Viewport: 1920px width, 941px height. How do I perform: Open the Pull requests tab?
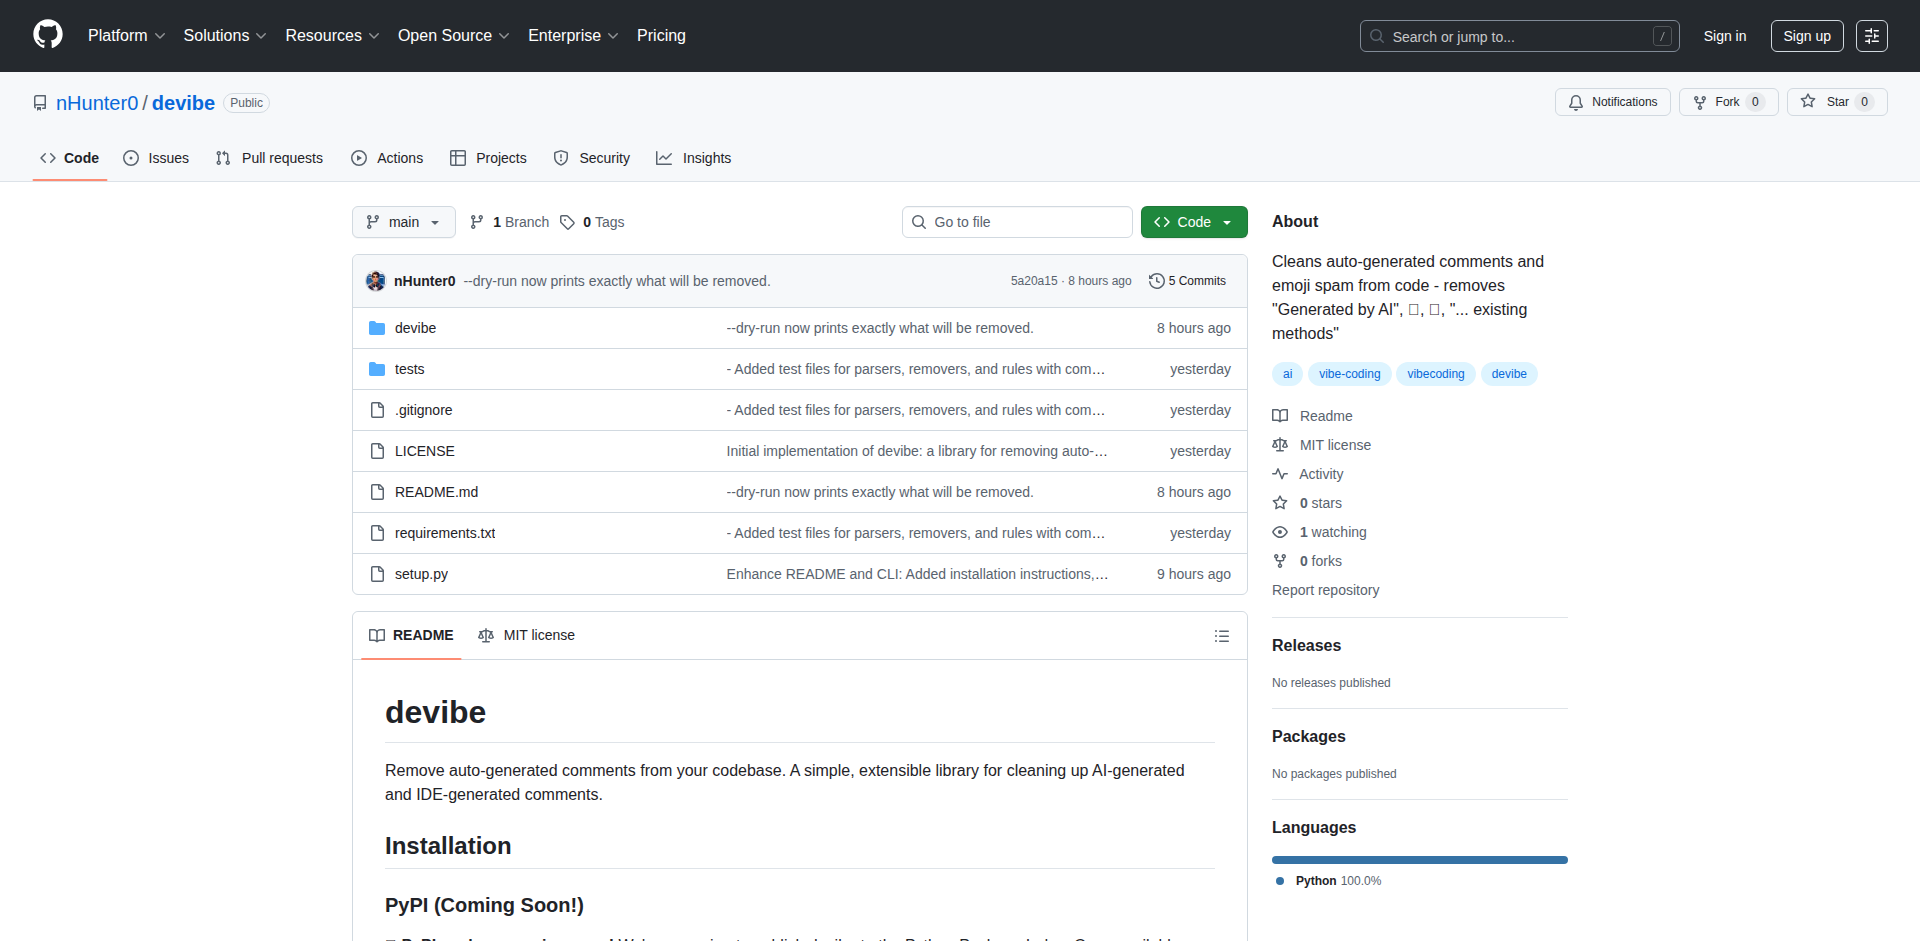pyautogui.click(x=269, y=158)
